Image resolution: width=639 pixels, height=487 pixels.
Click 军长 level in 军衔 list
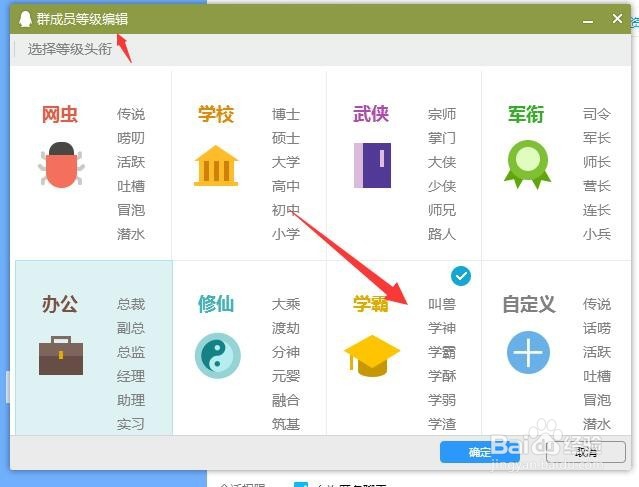click(x=597, y=138)
